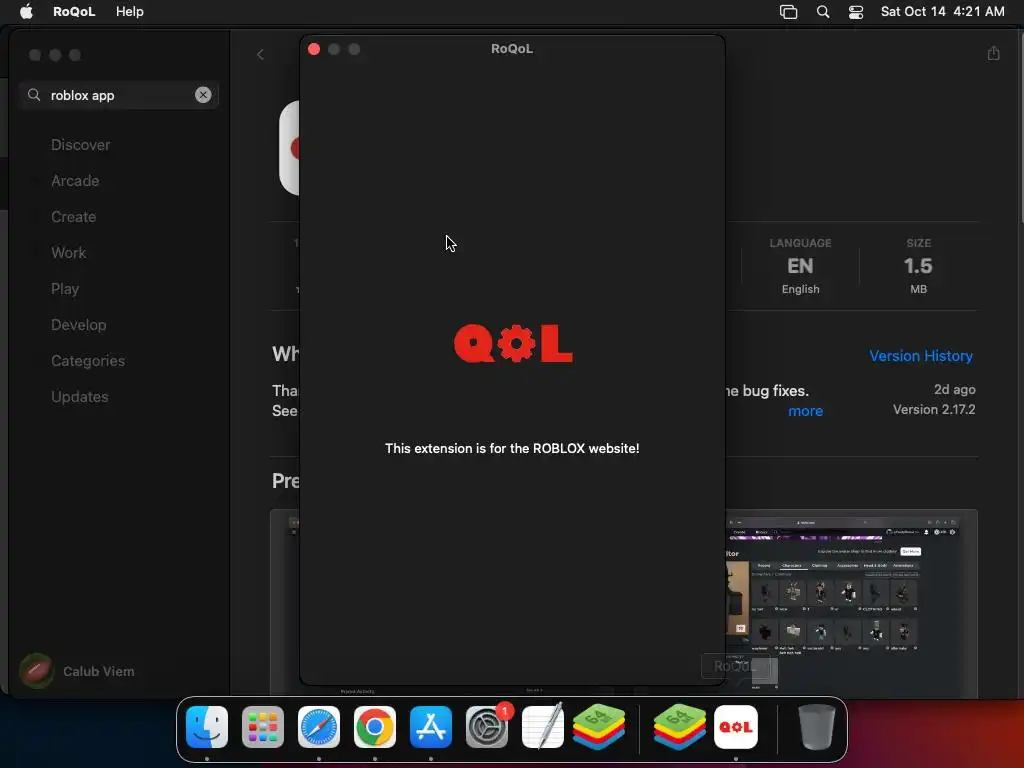Open the RoQoL menu in menu bar
Viewport: 1024px width, 768px height.
pyautogui.click(x=74, y=12)
